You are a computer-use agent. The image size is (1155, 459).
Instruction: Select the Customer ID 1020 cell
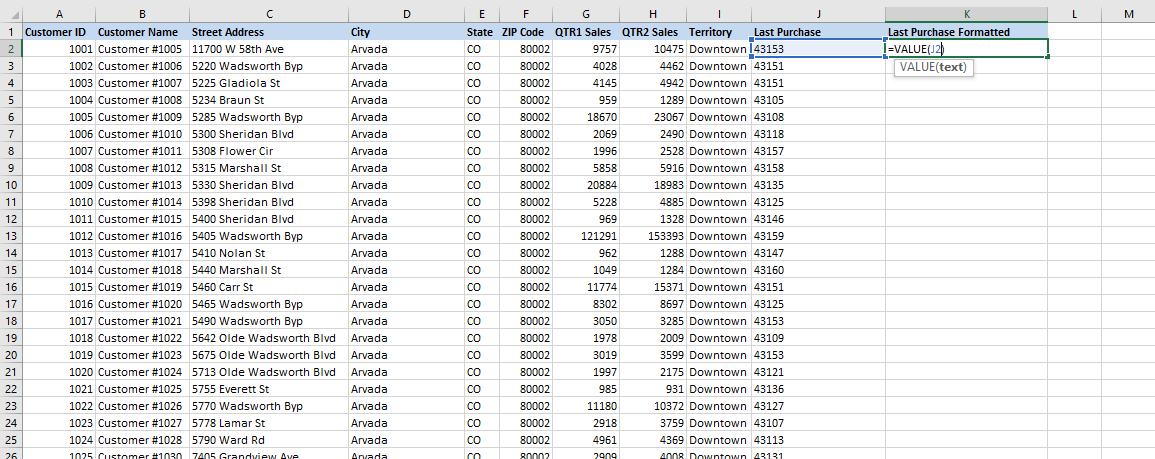click(x=58, y=372)
